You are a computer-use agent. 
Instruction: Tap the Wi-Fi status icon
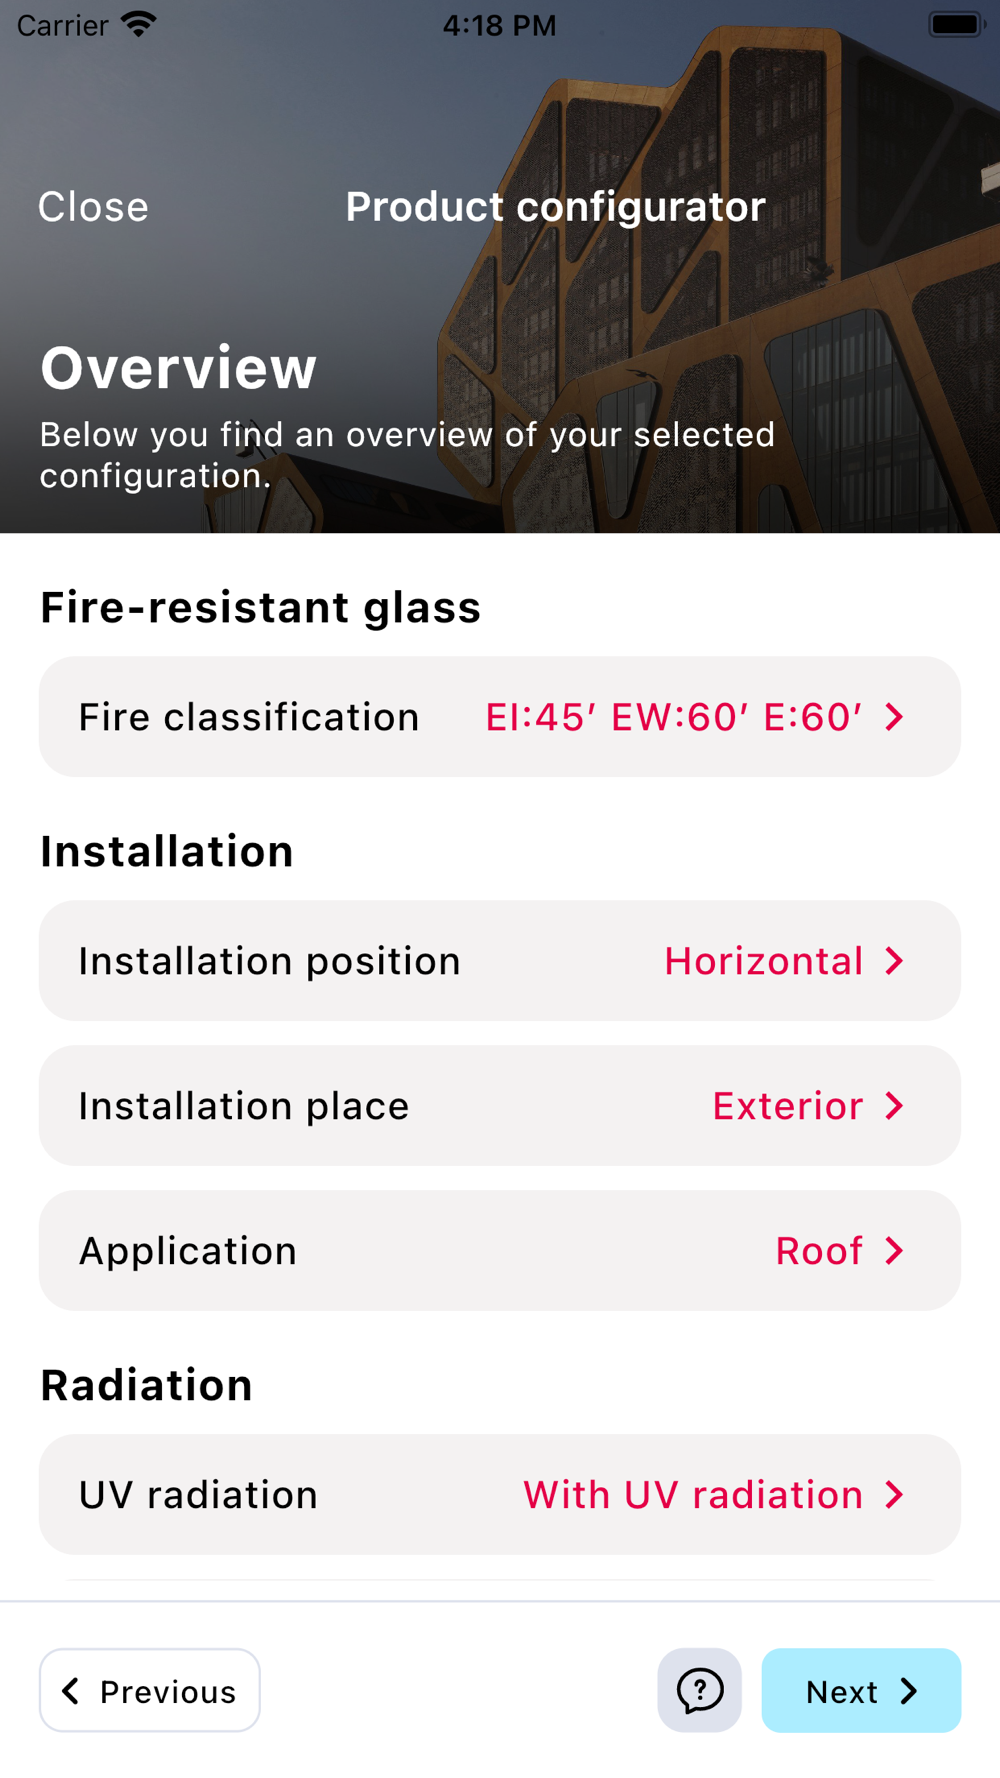click(139, 24)
